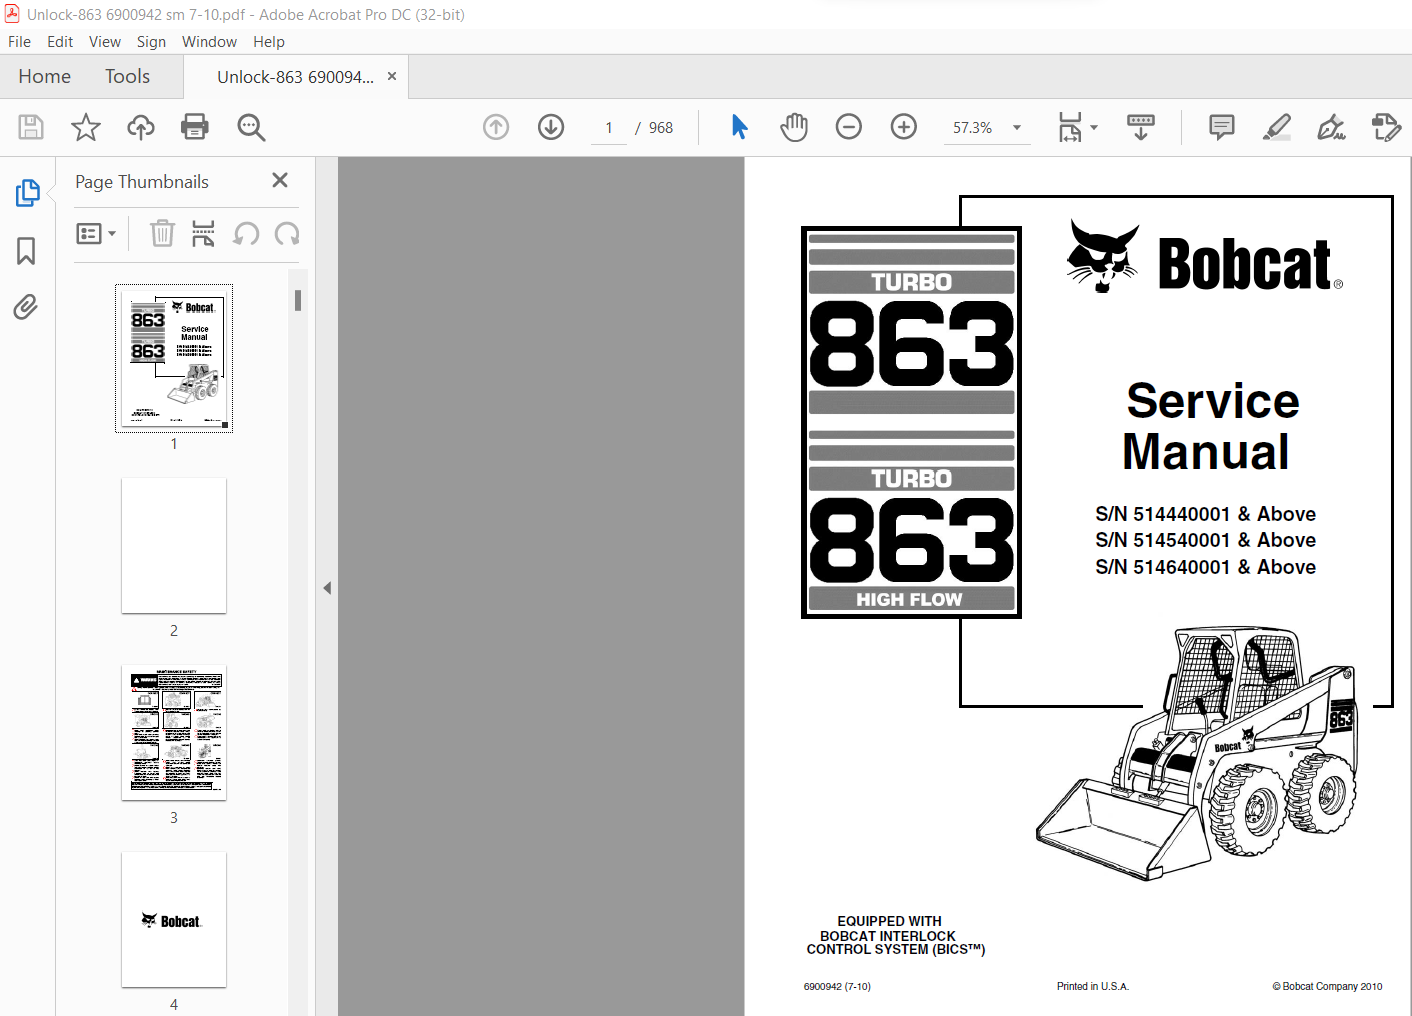
Task: Rotate page counterclockwise
Action: click(x=246, y=234)
